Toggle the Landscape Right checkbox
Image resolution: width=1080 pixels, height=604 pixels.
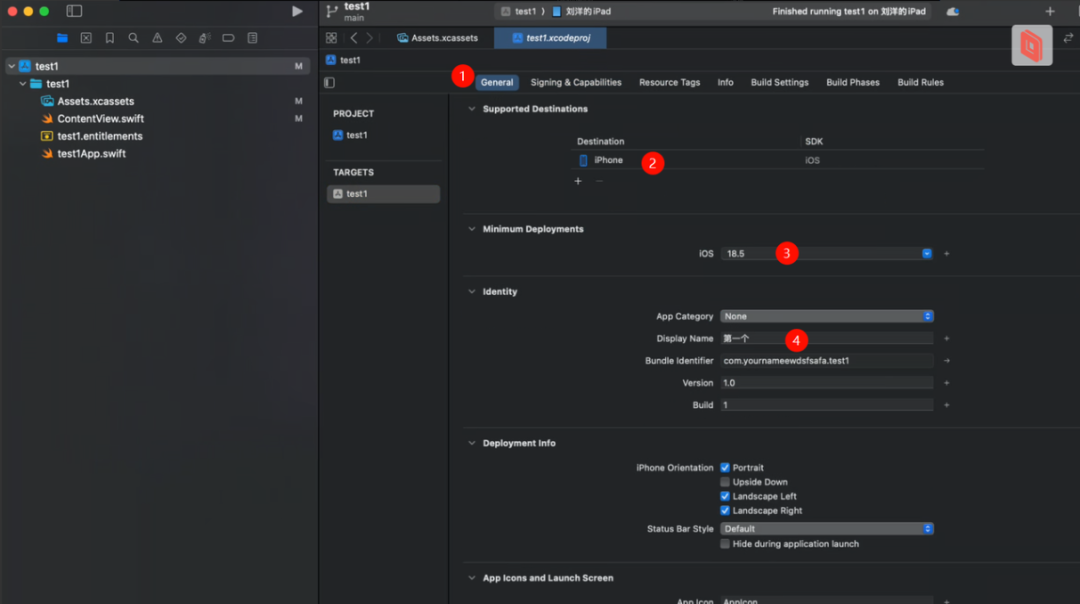click(x=725, y=510)
